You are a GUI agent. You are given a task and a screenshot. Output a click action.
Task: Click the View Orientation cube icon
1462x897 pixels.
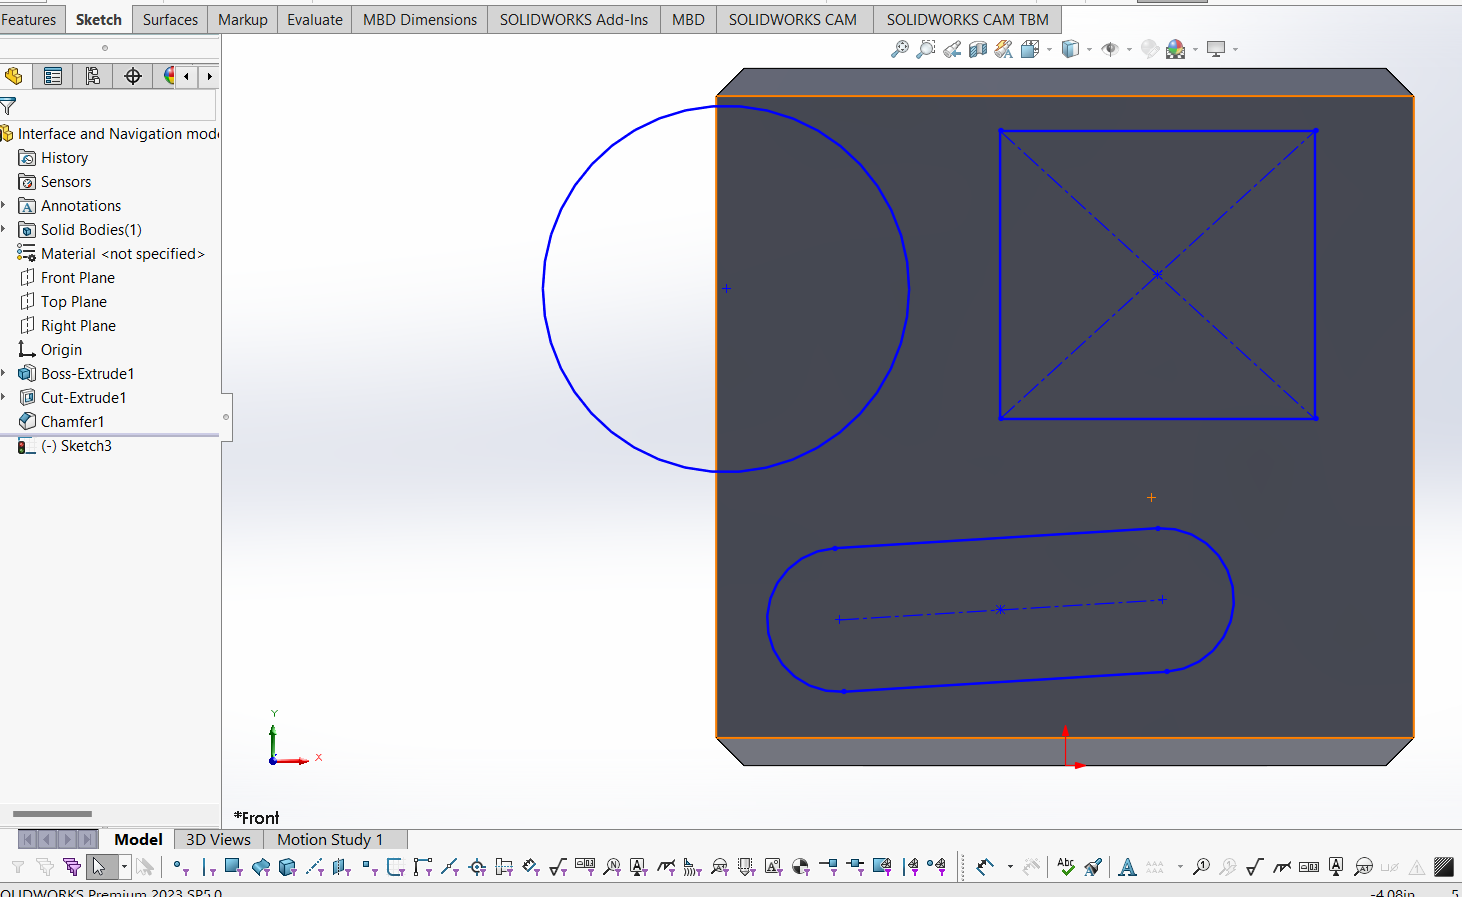1030,49
